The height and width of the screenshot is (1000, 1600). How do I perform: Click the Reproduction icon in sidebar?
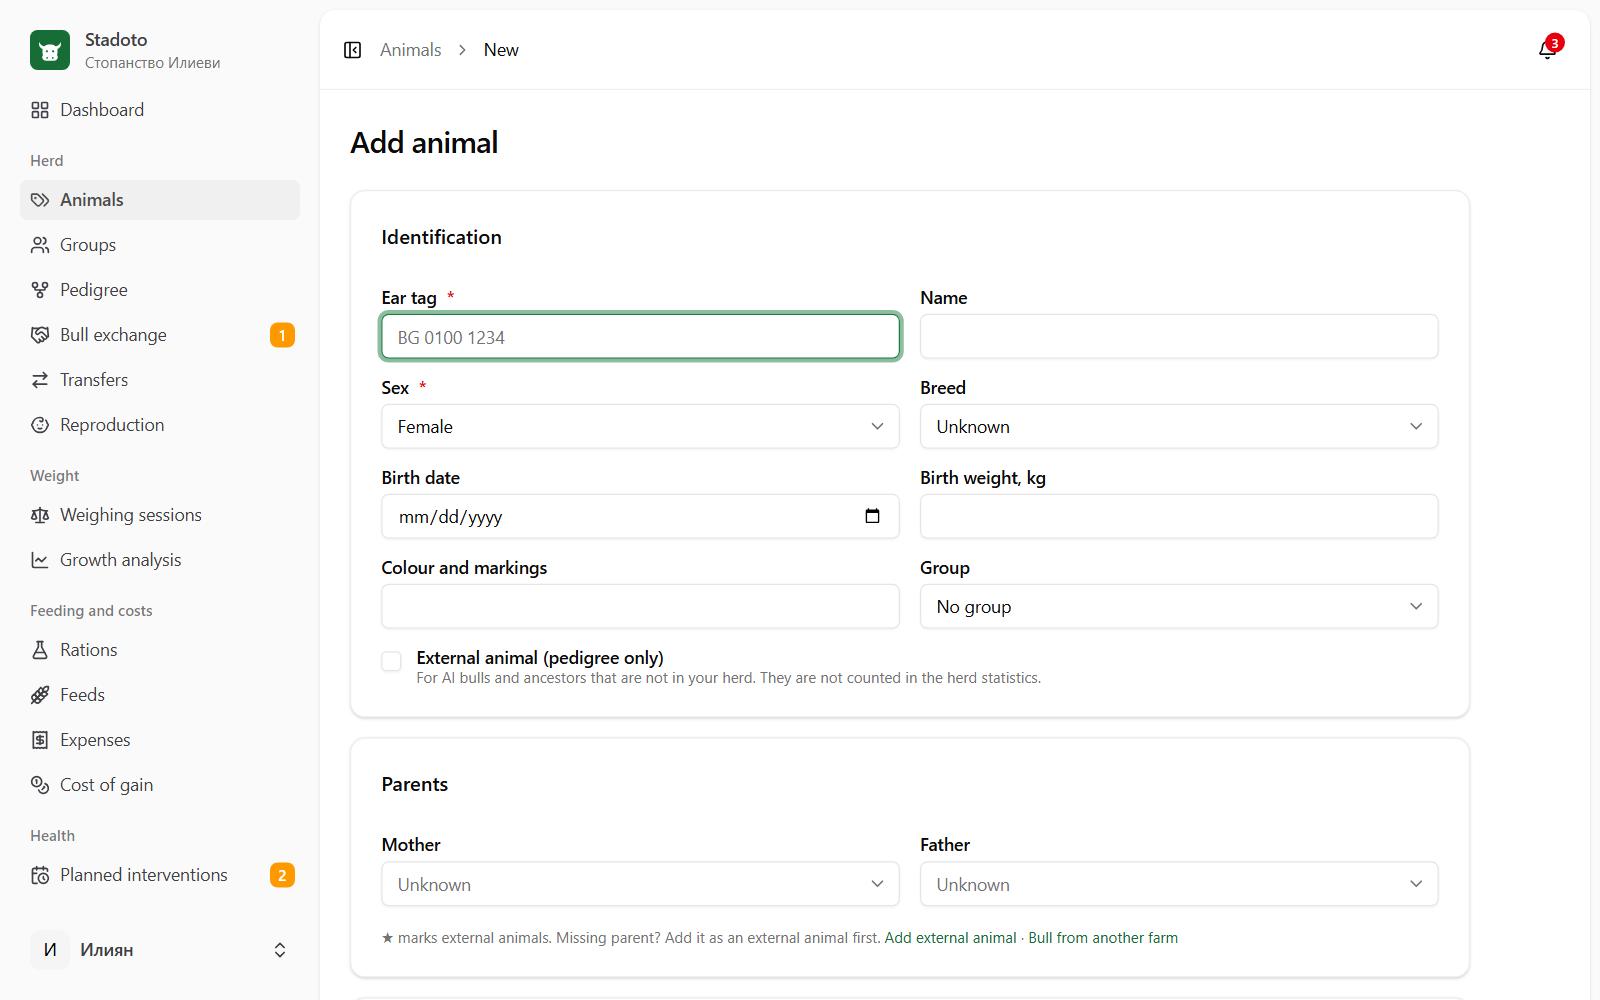click(x=40, y=425)
